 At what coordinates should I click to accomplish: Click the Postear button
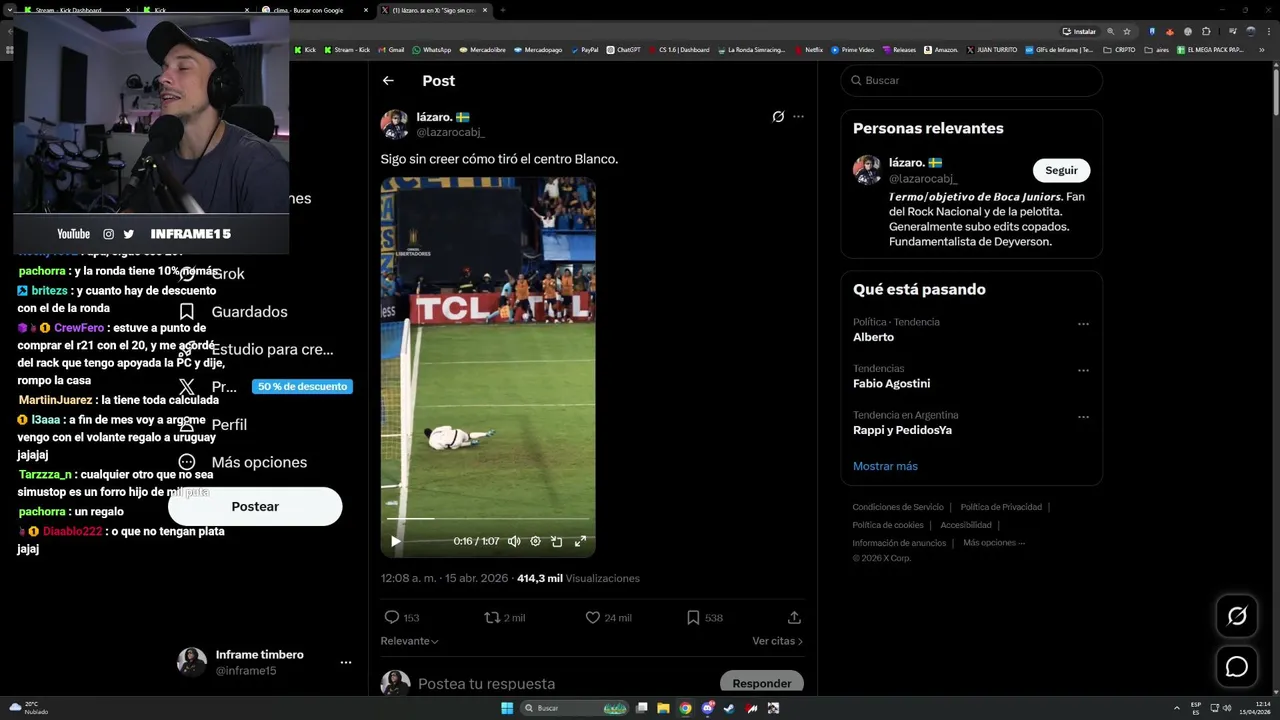(255, 507)
